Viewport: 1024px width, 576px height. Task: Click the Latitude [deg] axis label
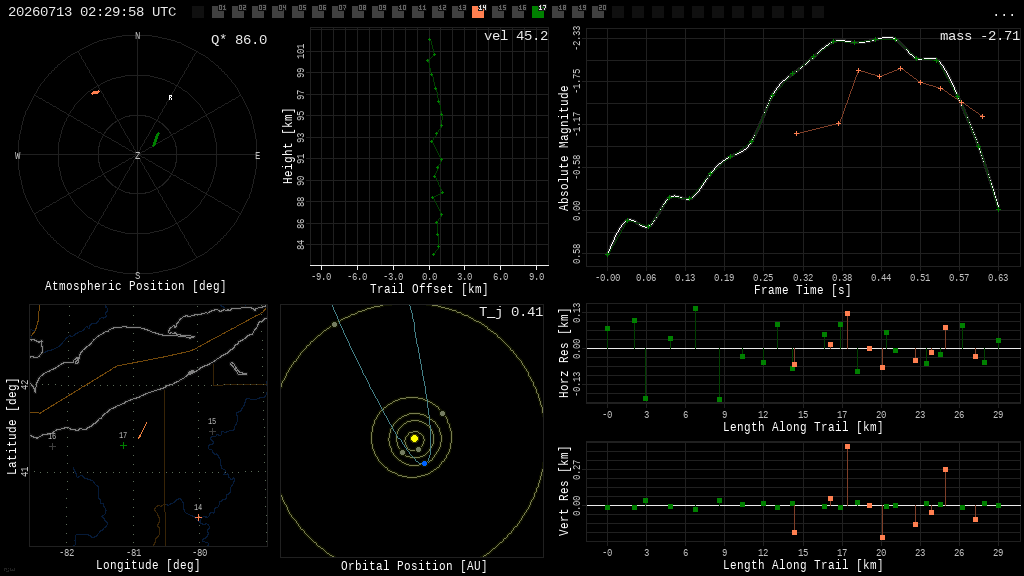point(12,426)
